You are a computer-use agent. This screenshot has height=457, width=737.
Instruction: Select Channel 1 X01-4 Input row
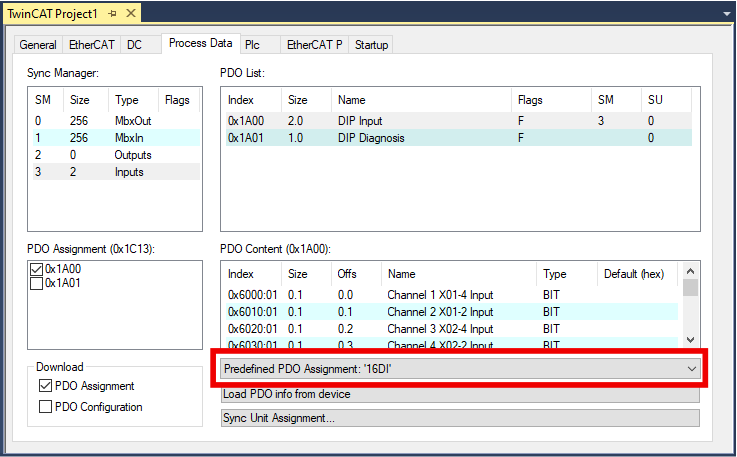point(452,295)
